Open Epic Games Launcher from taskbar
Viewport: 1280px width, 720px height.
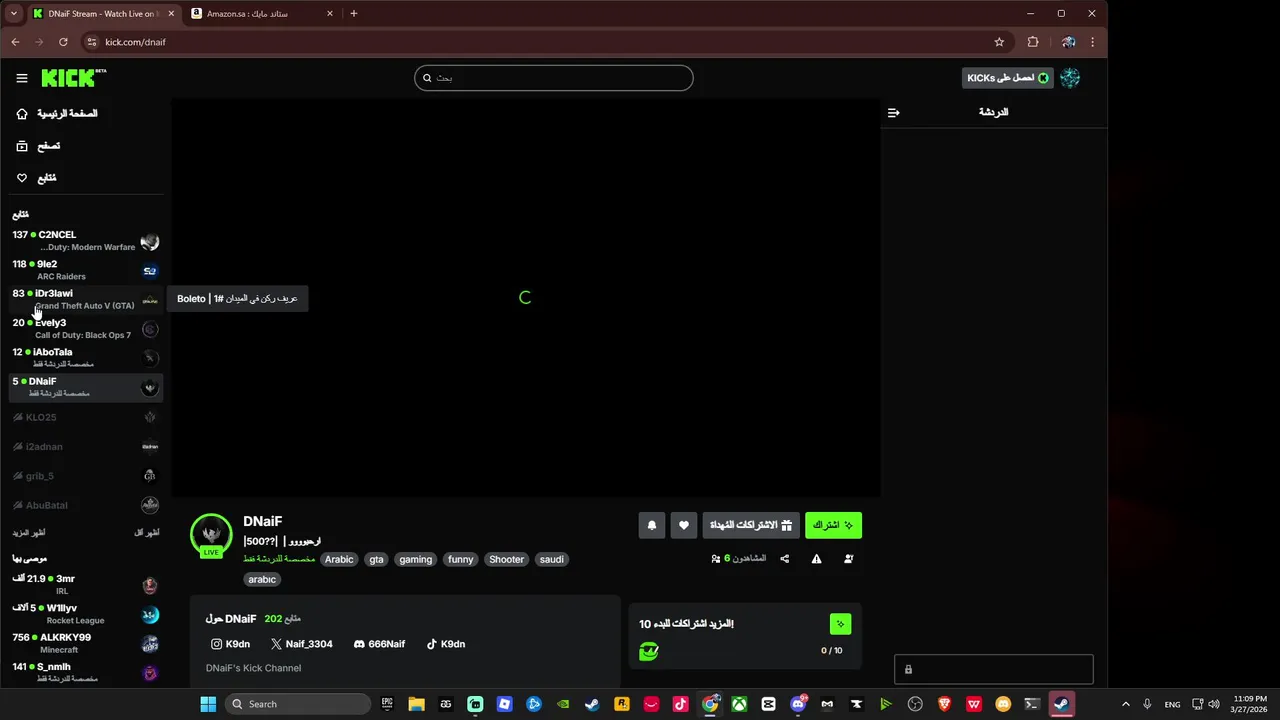[x=387, y=704]
